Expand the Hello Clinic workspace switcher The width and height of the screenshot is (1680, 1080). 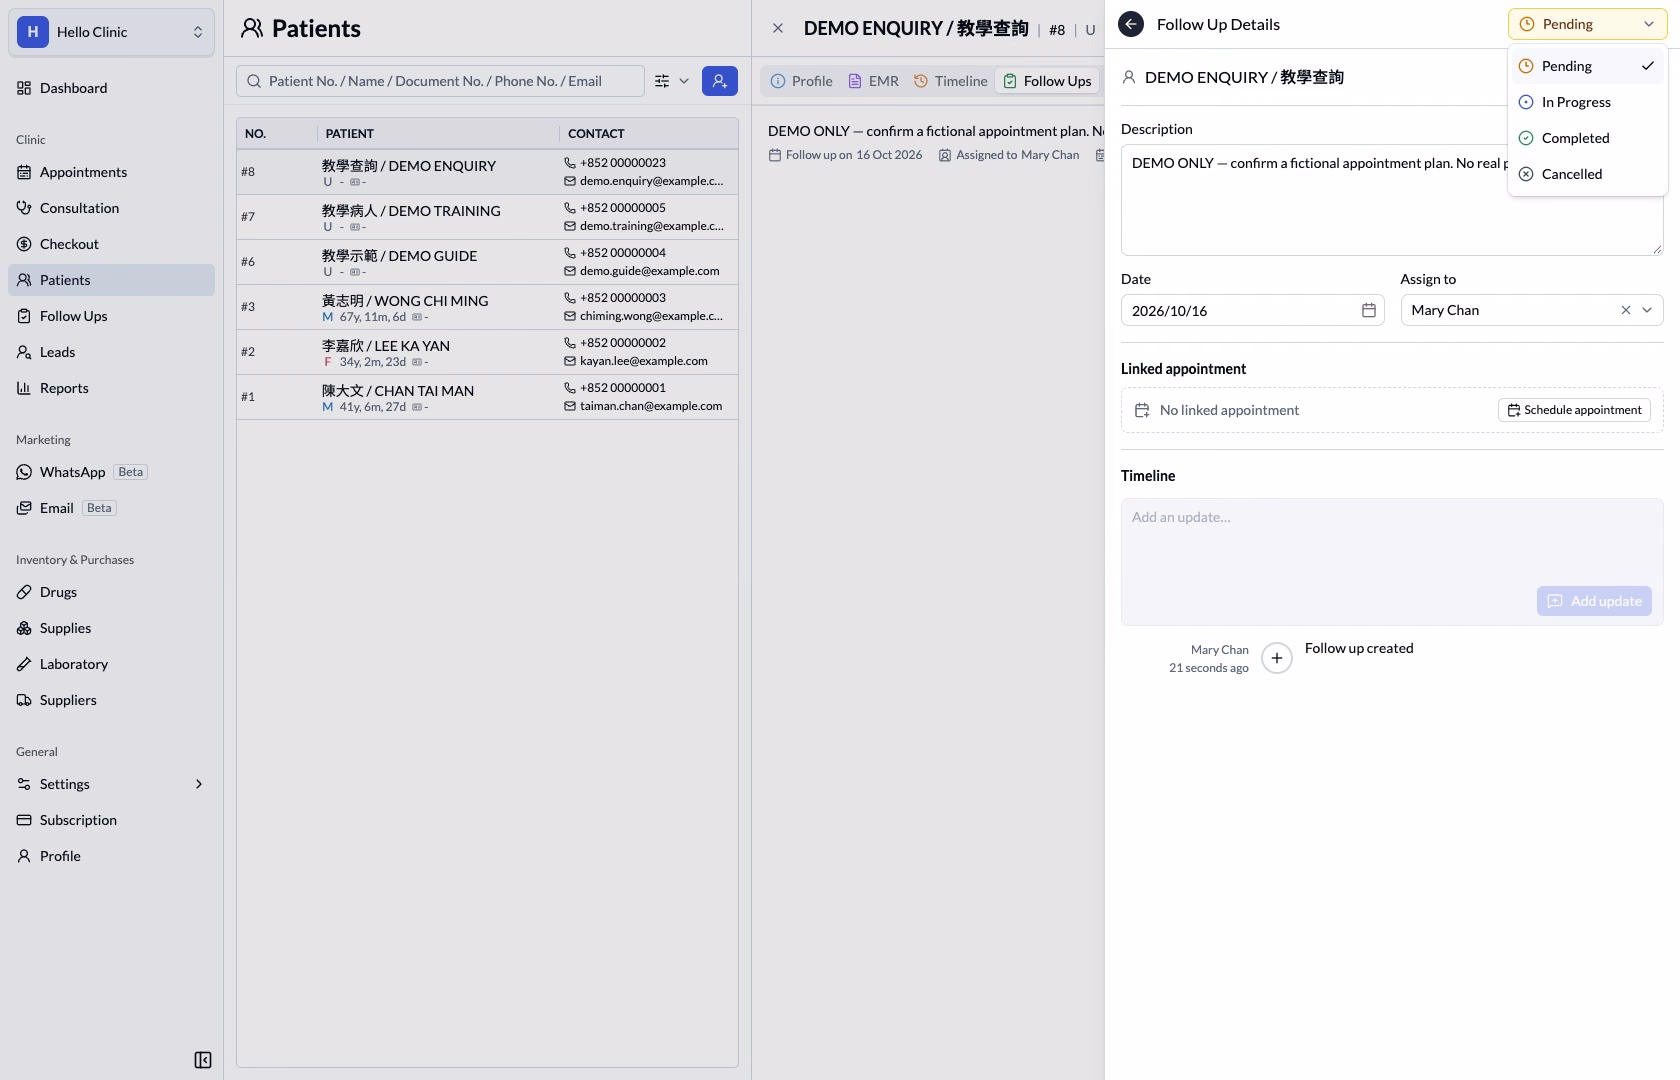[x=111, y=32]
